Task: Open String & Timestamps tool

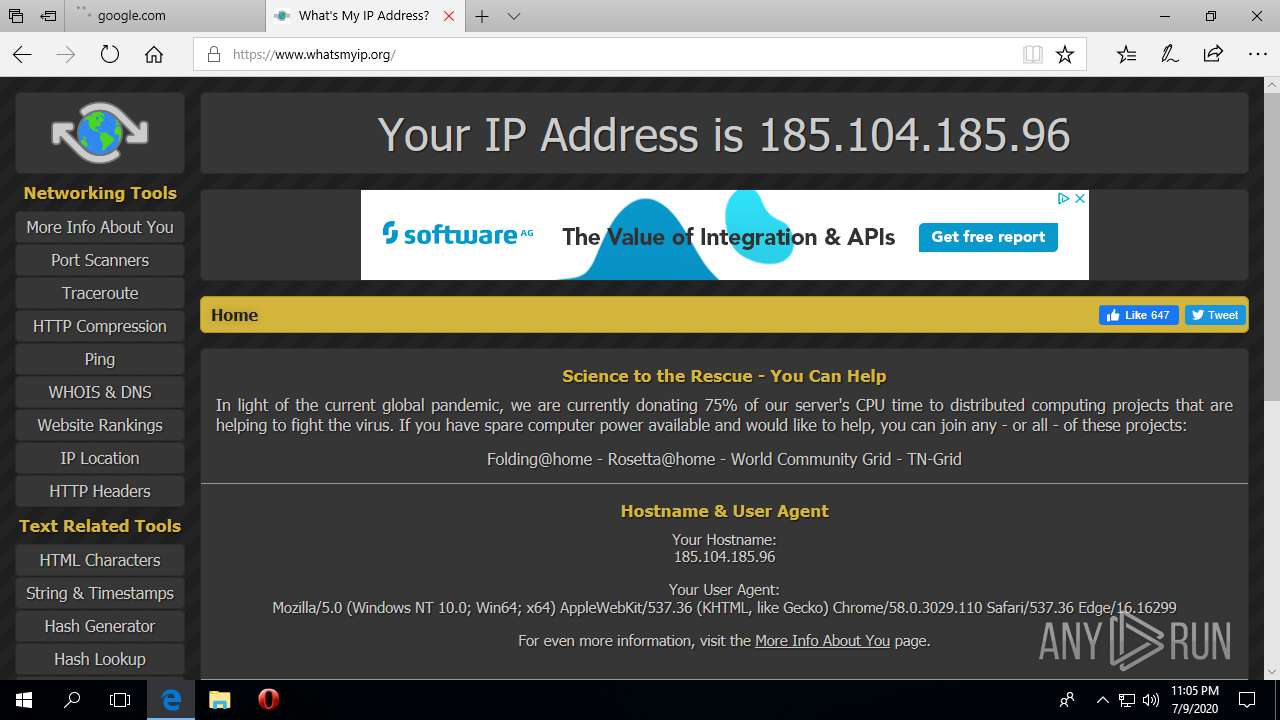Action: pyautogui.click(x=100, y=593)
